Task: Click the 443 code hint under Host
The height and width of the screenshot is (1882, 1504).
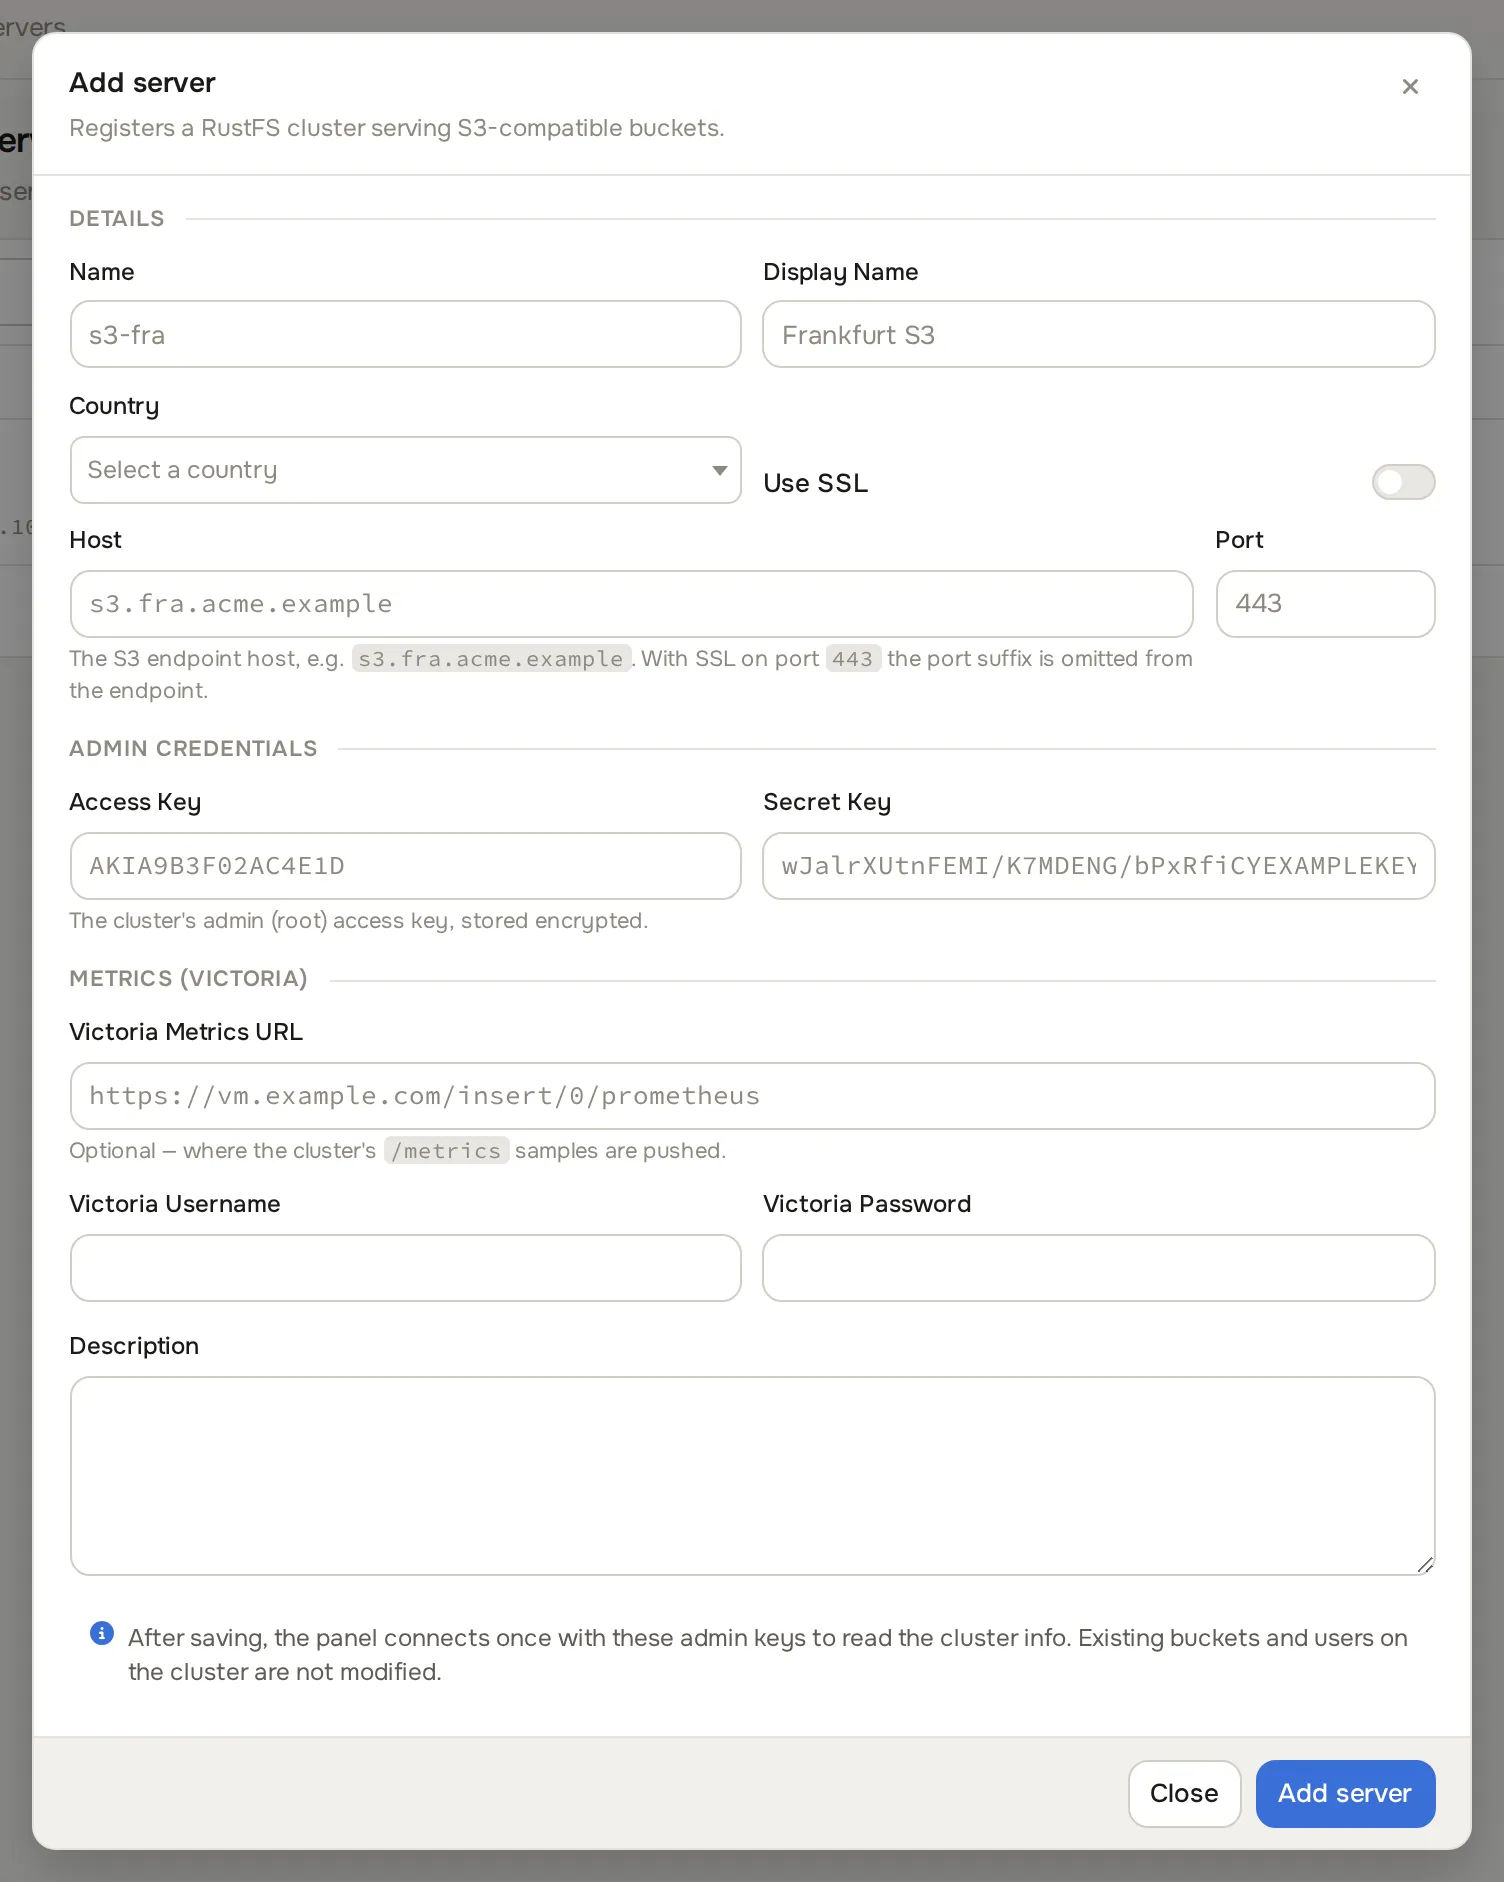Action: point(853,659)
